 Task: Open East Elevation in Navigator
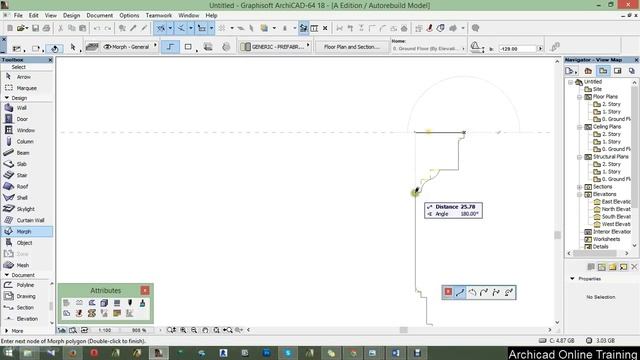tap(612, 202)
